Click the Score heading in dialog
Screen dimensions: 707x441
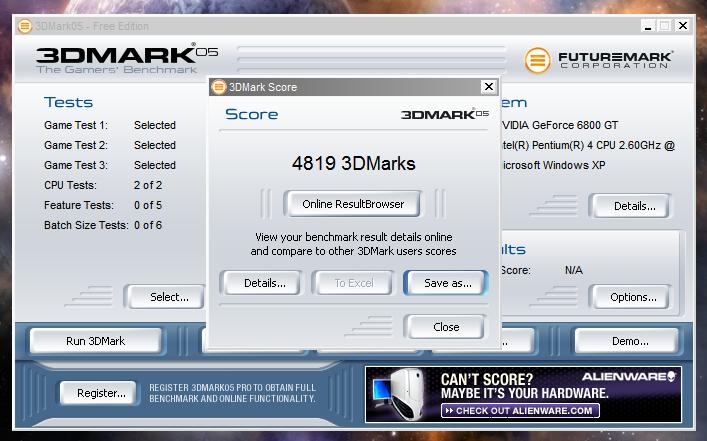click(252, 114)
